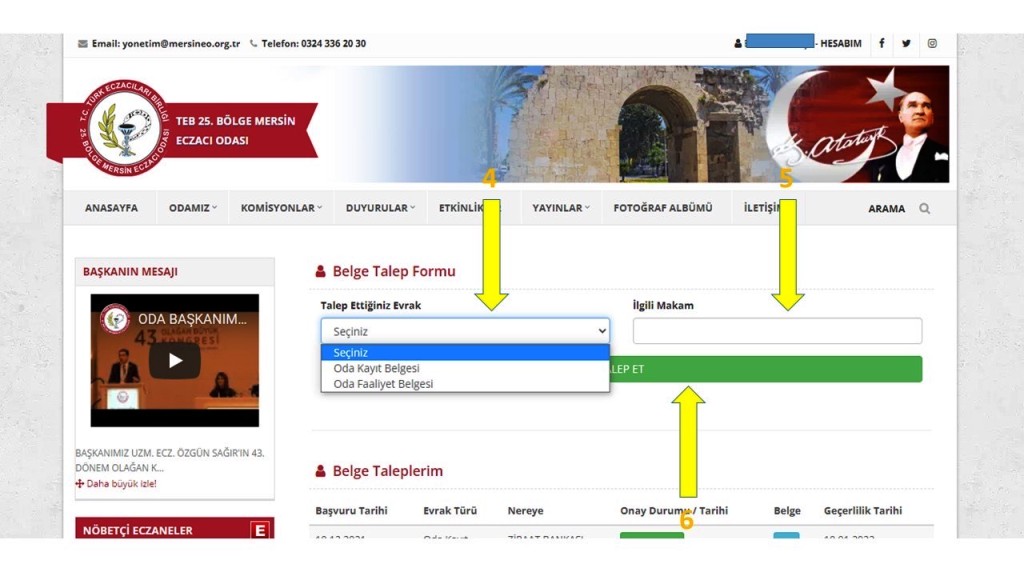The width and height of the screenshot is (1024, 576).
Task: Click the search magnifier icon
Action: (x=924, y=209)
